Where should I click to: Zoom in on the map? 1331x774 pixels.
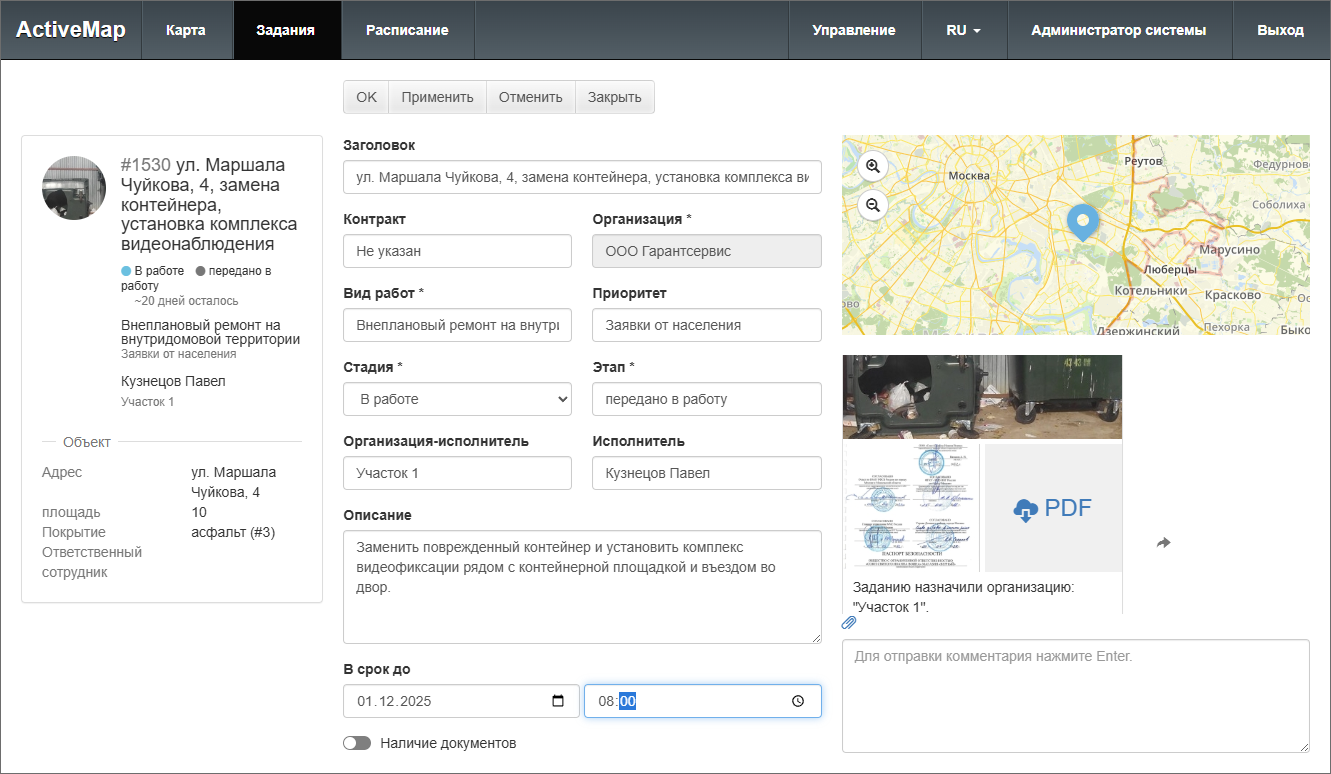(873, 166)
